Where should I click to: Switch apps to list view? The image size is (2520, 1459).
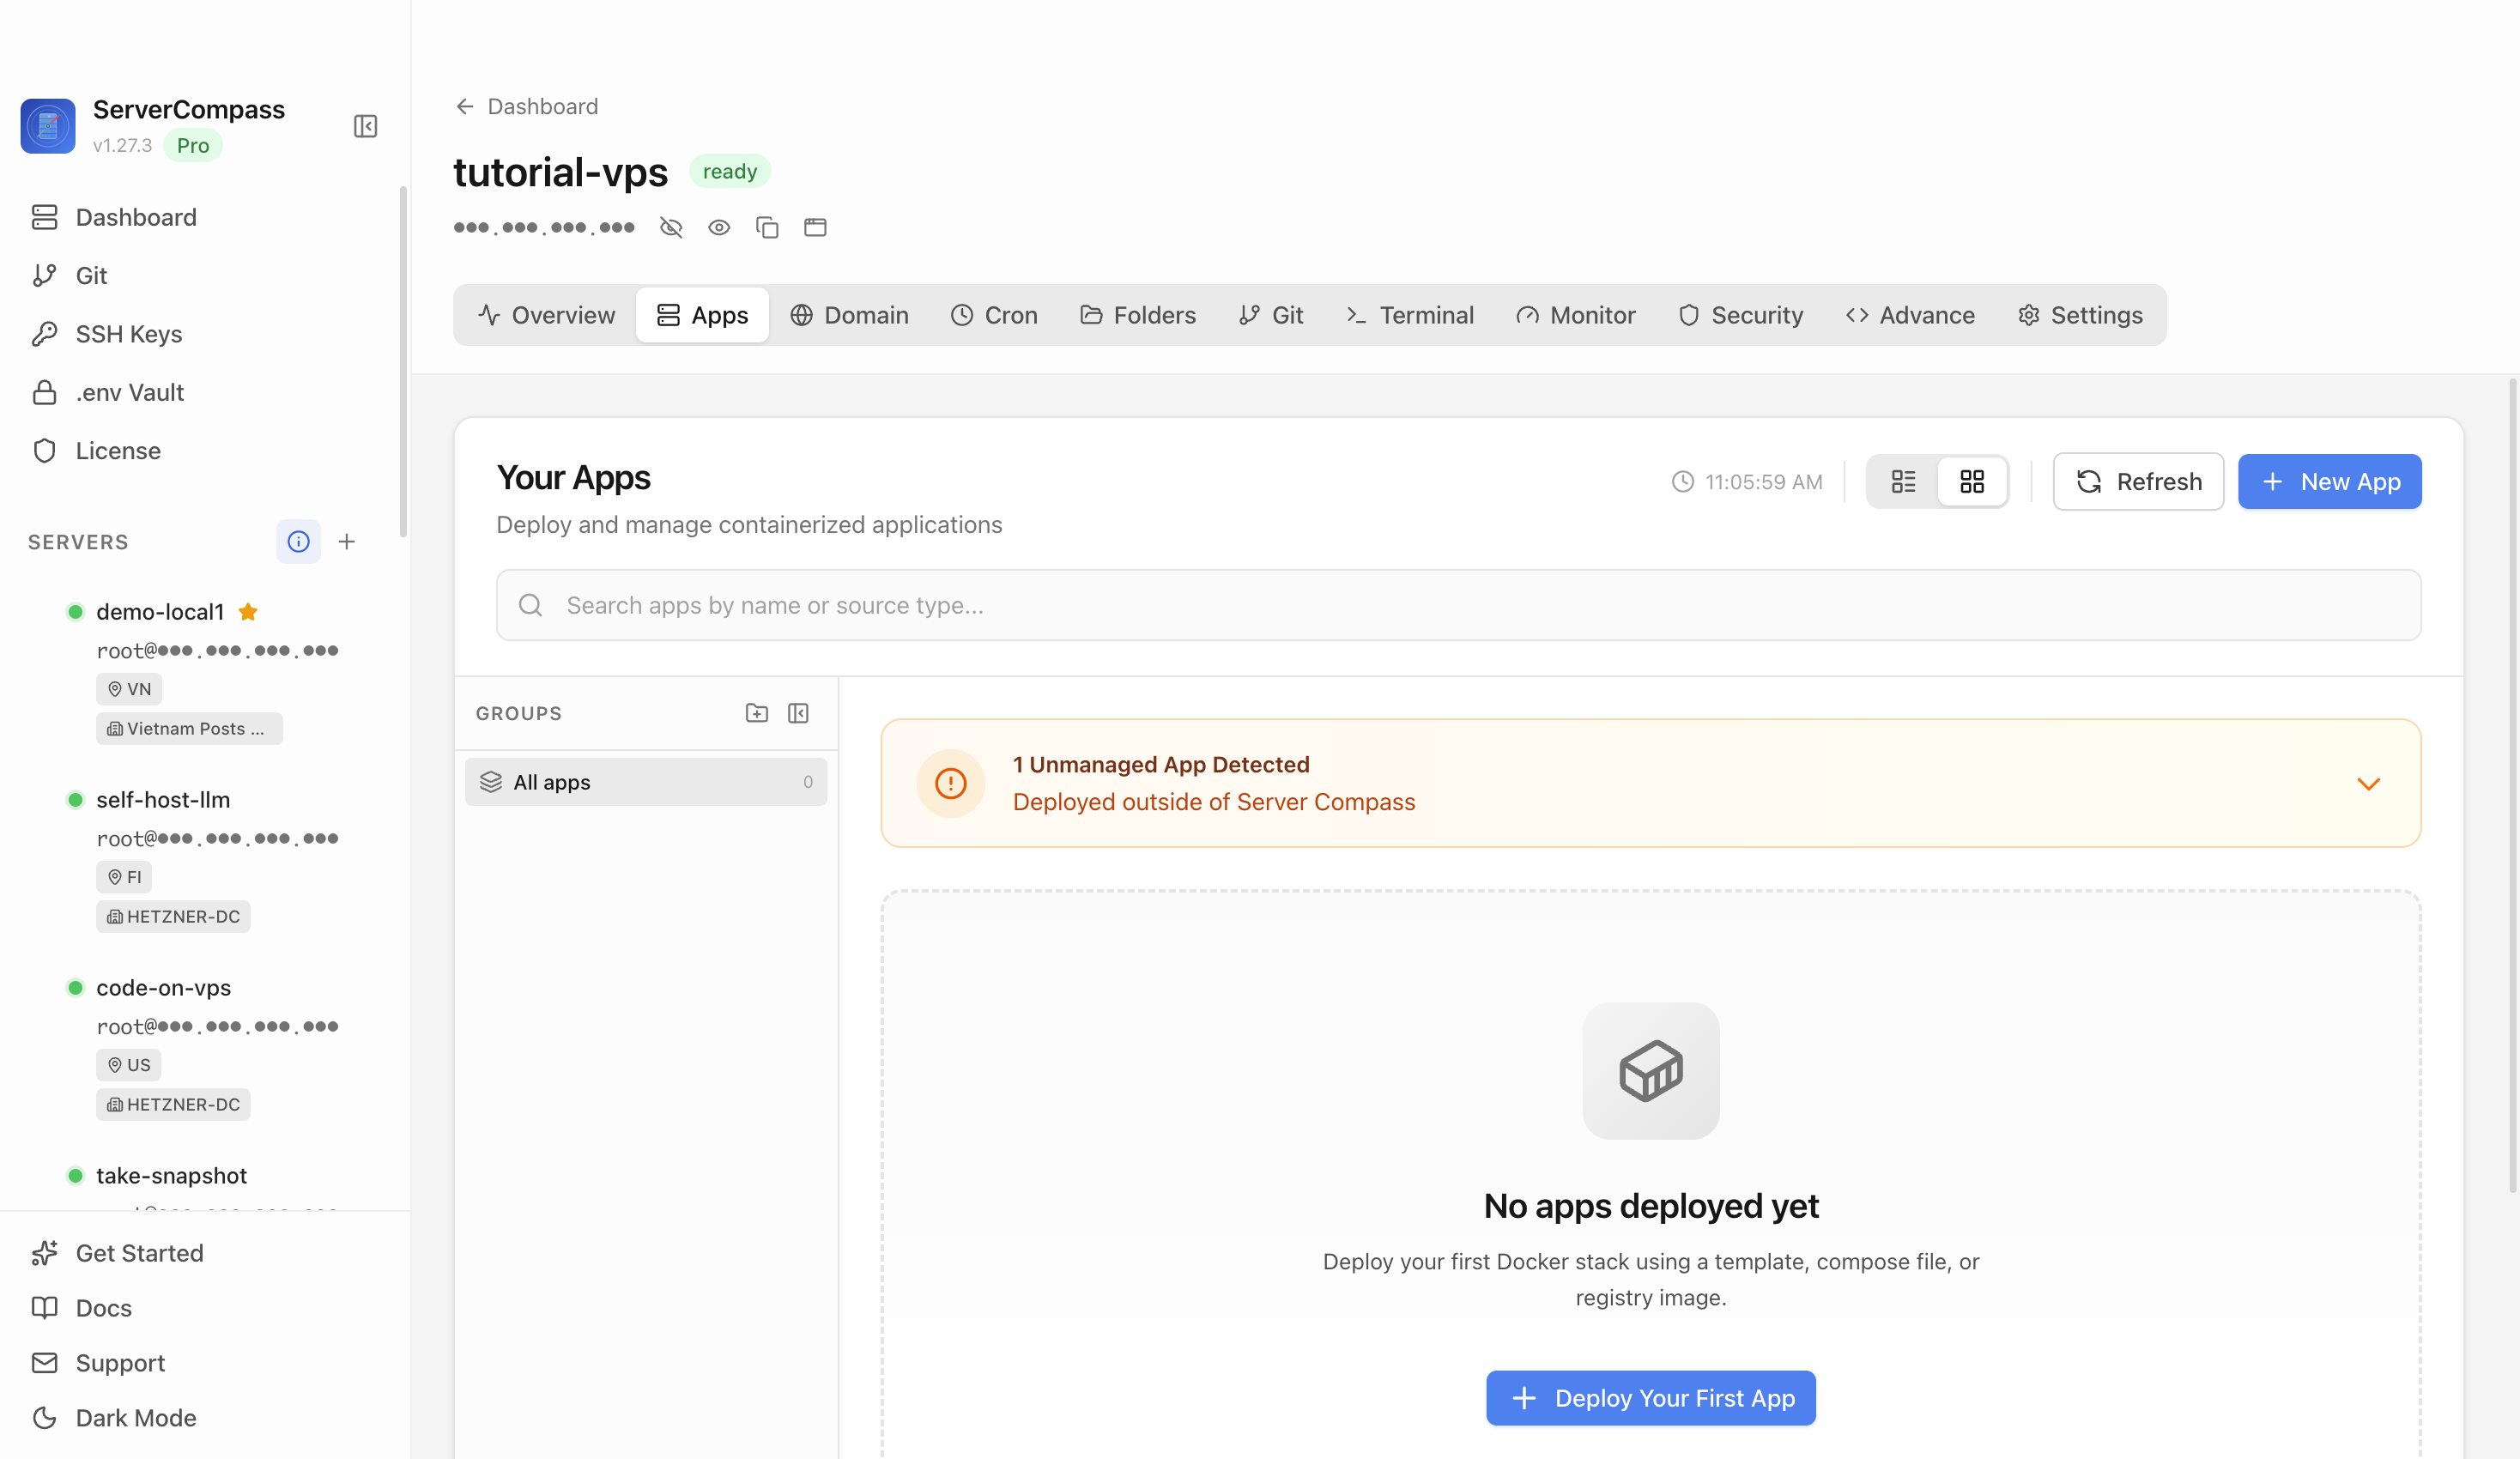pyautogui.click(x=1903, y=482)
